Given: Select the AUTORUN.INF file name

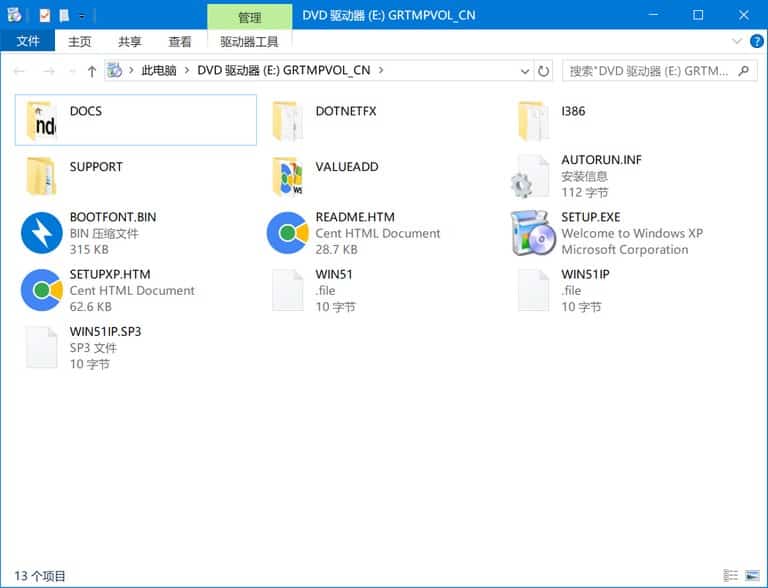Looking at the screenshot, I should [601, 160].
